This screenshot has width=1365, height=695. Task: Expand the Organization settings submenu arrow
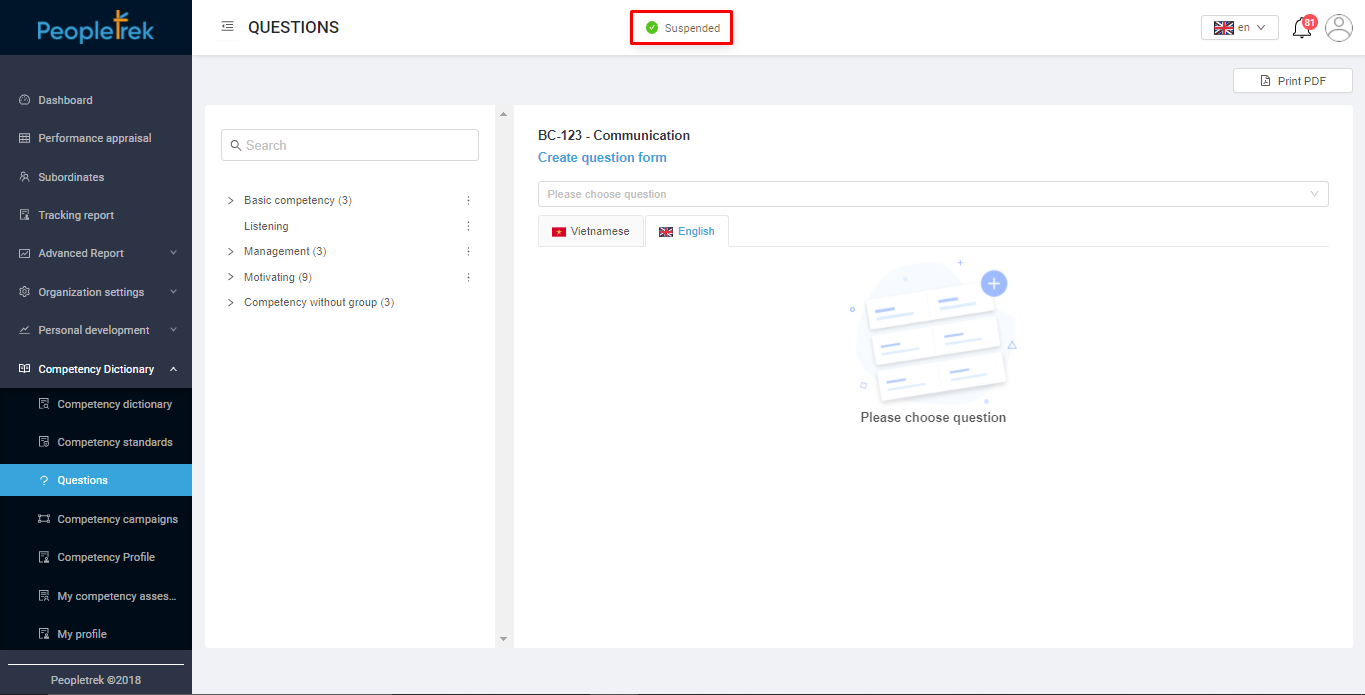tap(173, 292)
